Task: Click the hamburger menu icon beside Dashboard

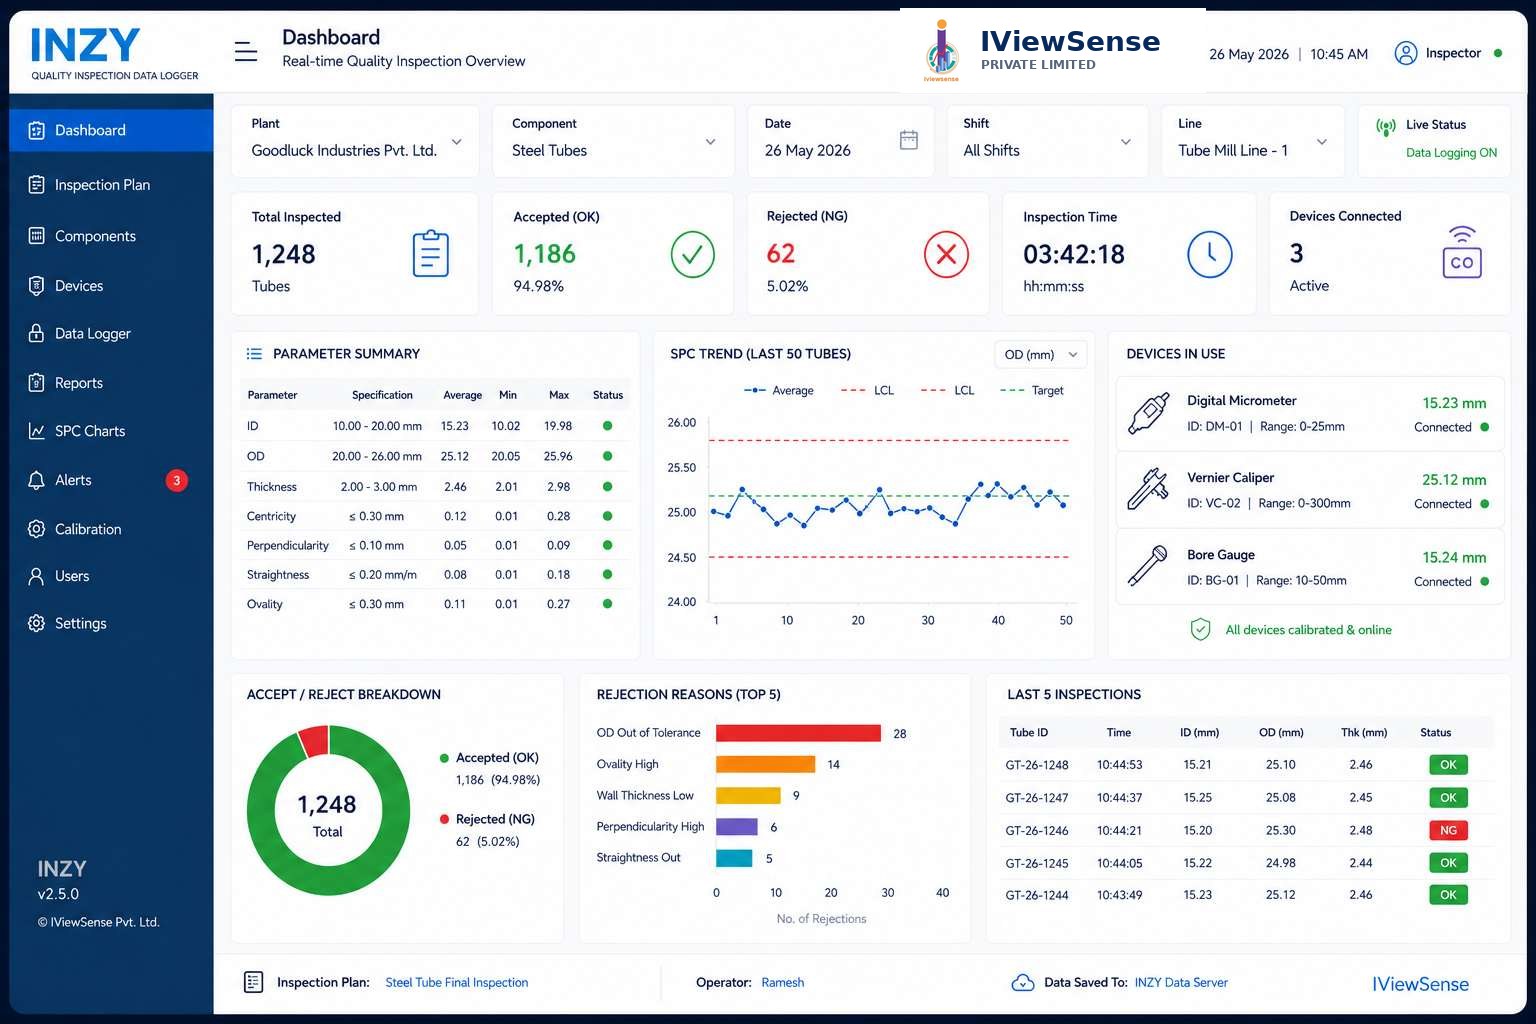Action: pos(246,51)
